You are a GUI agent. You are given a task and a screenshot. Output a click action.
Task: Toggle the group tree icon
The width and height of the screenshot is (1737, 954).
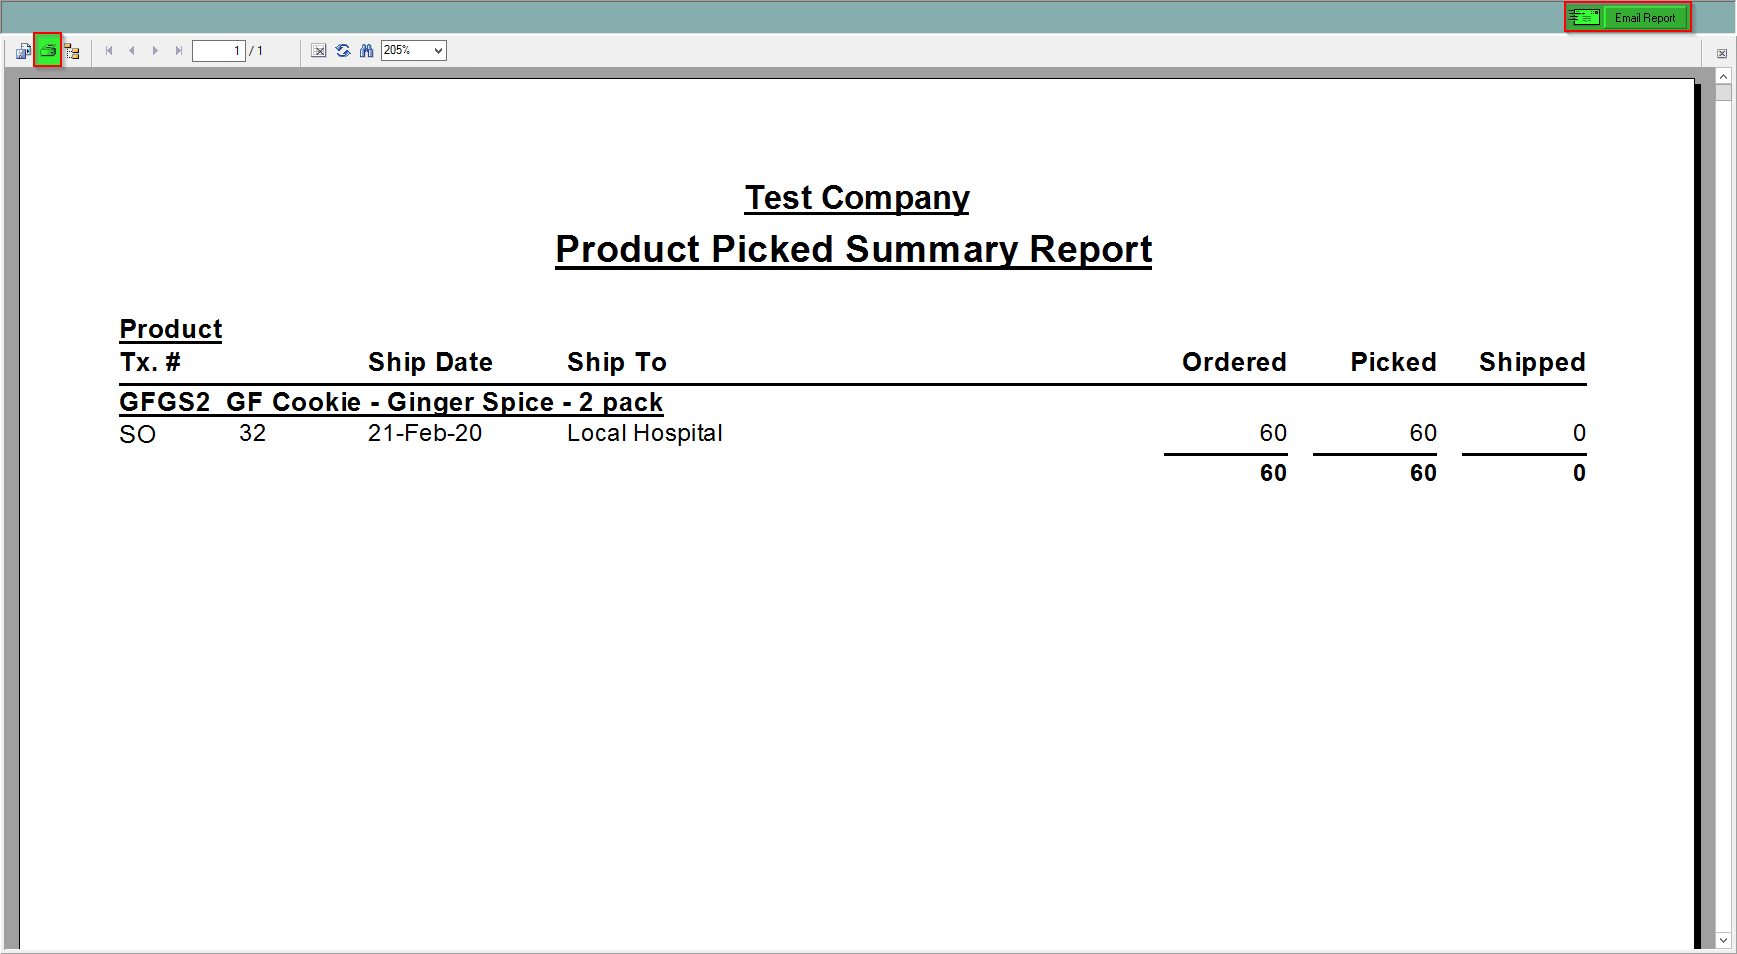72,51
